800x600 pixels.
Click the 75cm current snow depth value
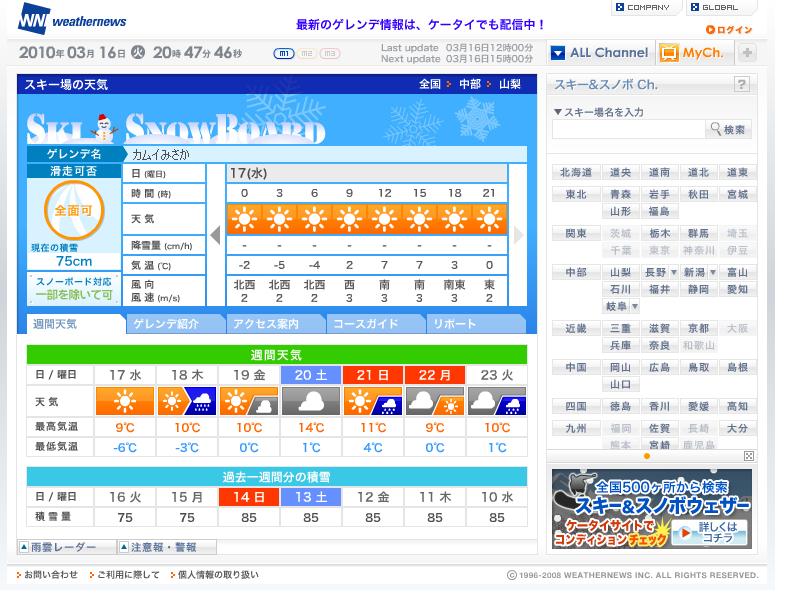pyautogui.click(x=74, y=261)
